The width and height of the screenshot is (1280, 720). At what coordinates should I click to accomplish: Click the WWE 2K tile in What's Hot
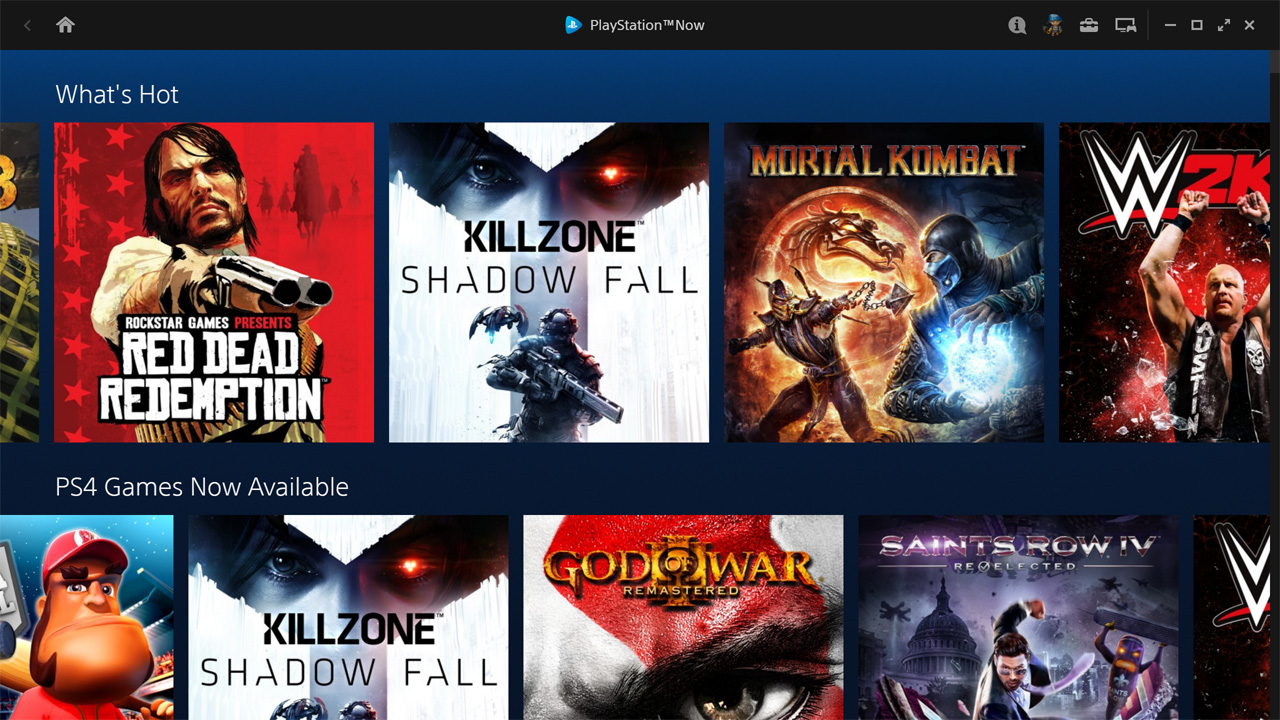(1165, 282)
